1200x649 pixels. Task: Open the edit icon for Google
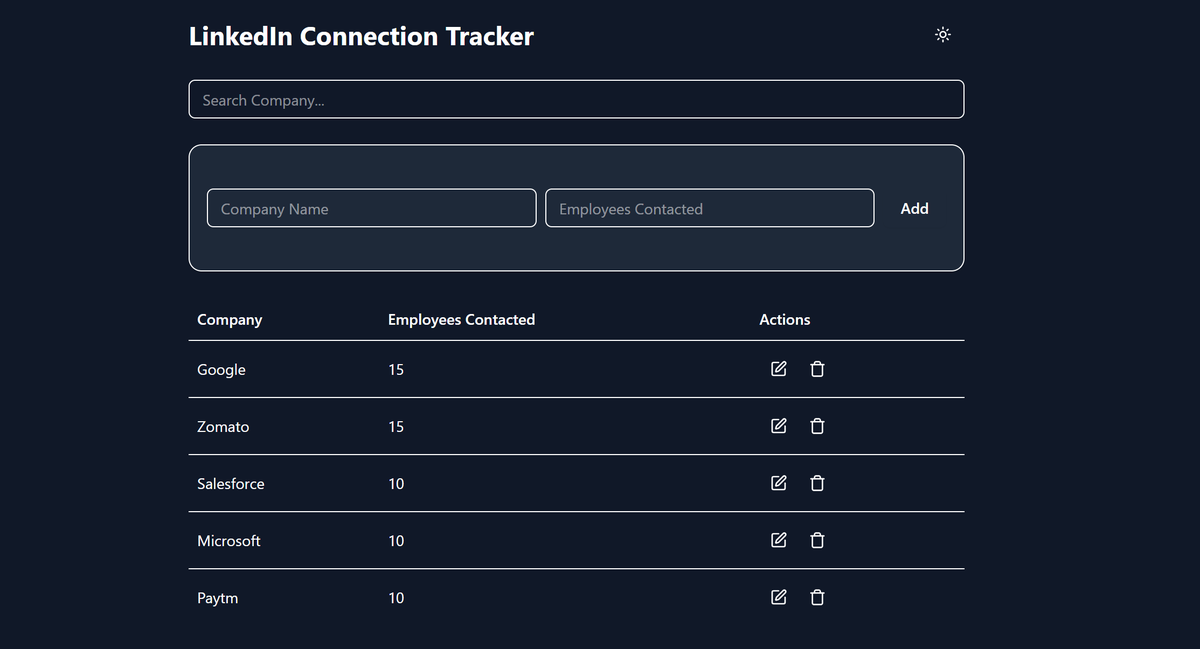click(778, 369)
